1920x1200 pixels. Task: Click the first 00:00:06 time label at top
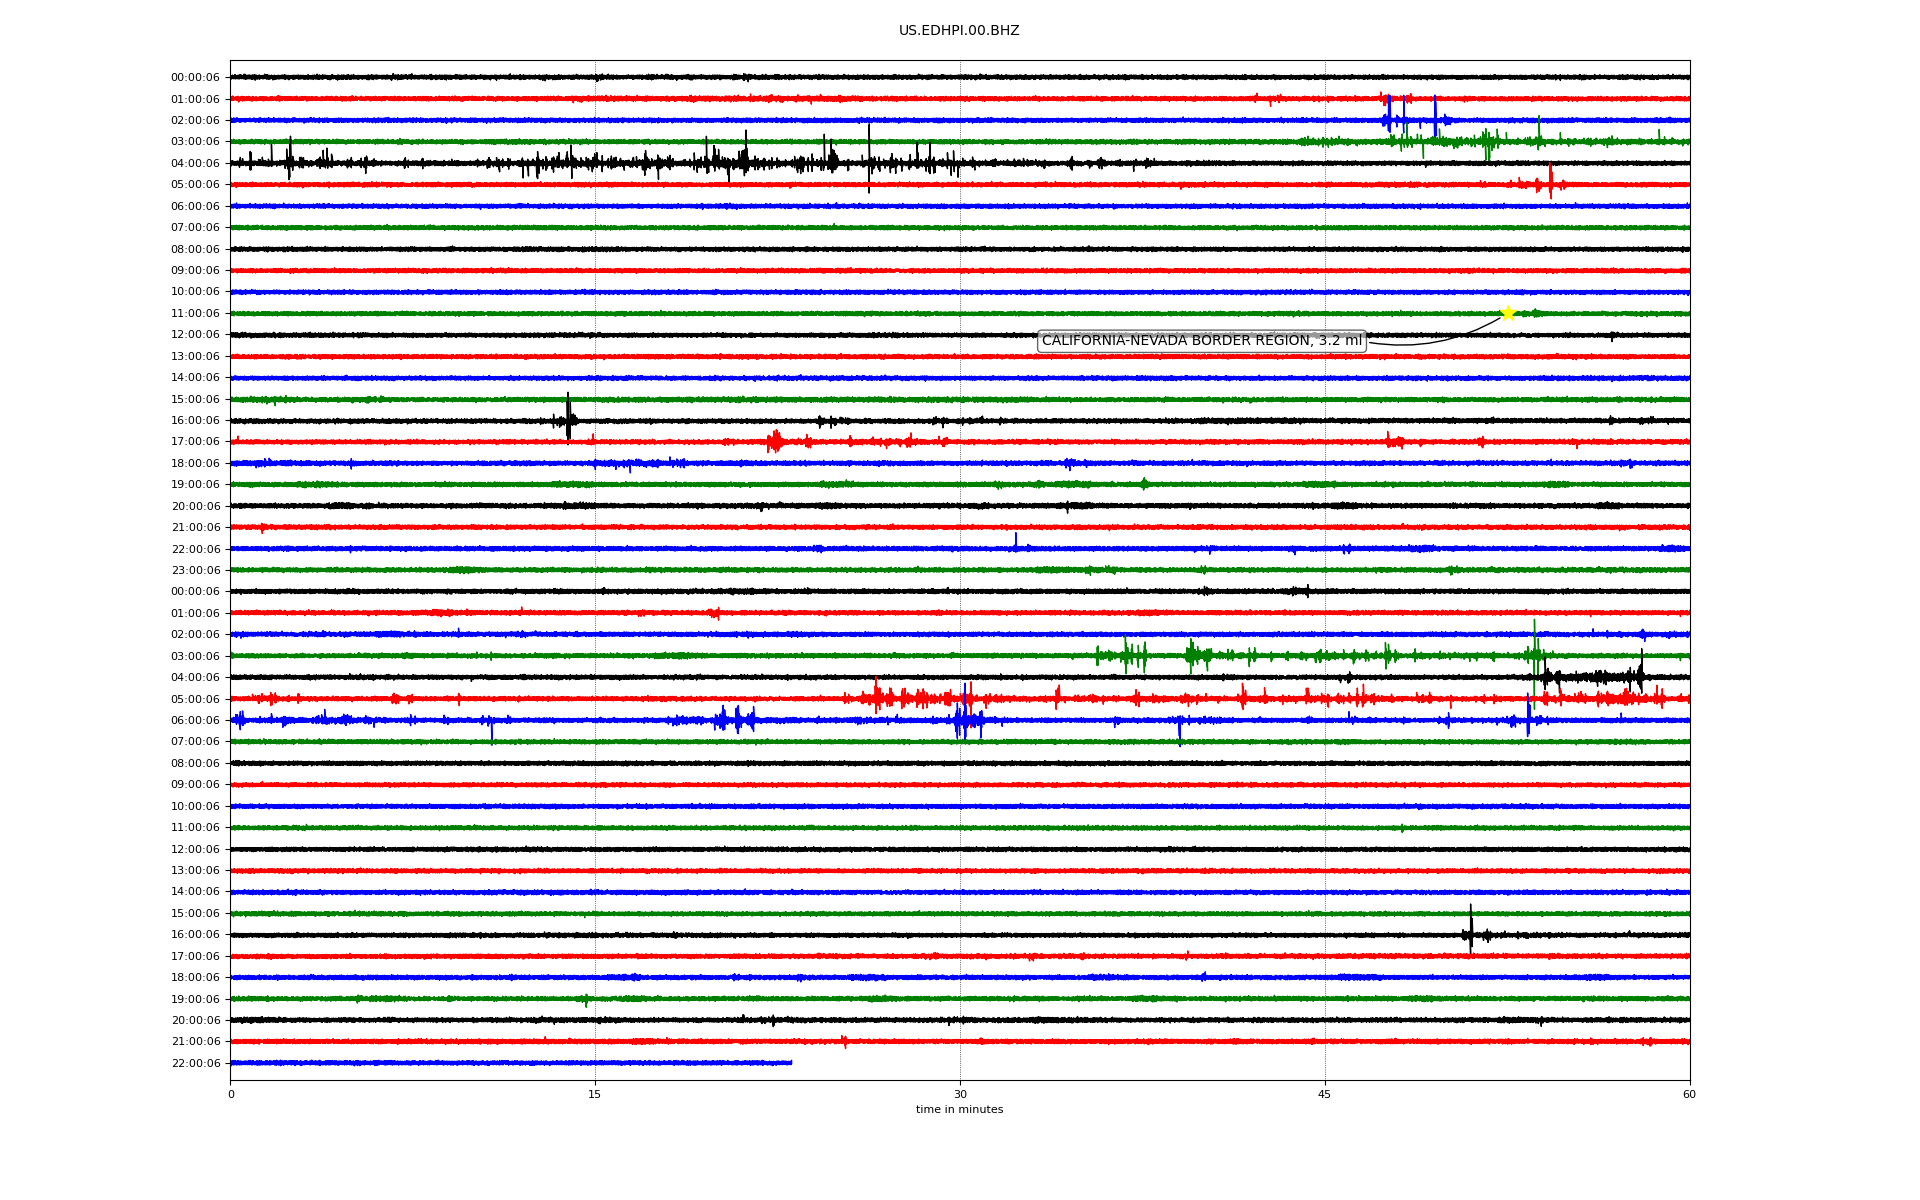point(195,78)
